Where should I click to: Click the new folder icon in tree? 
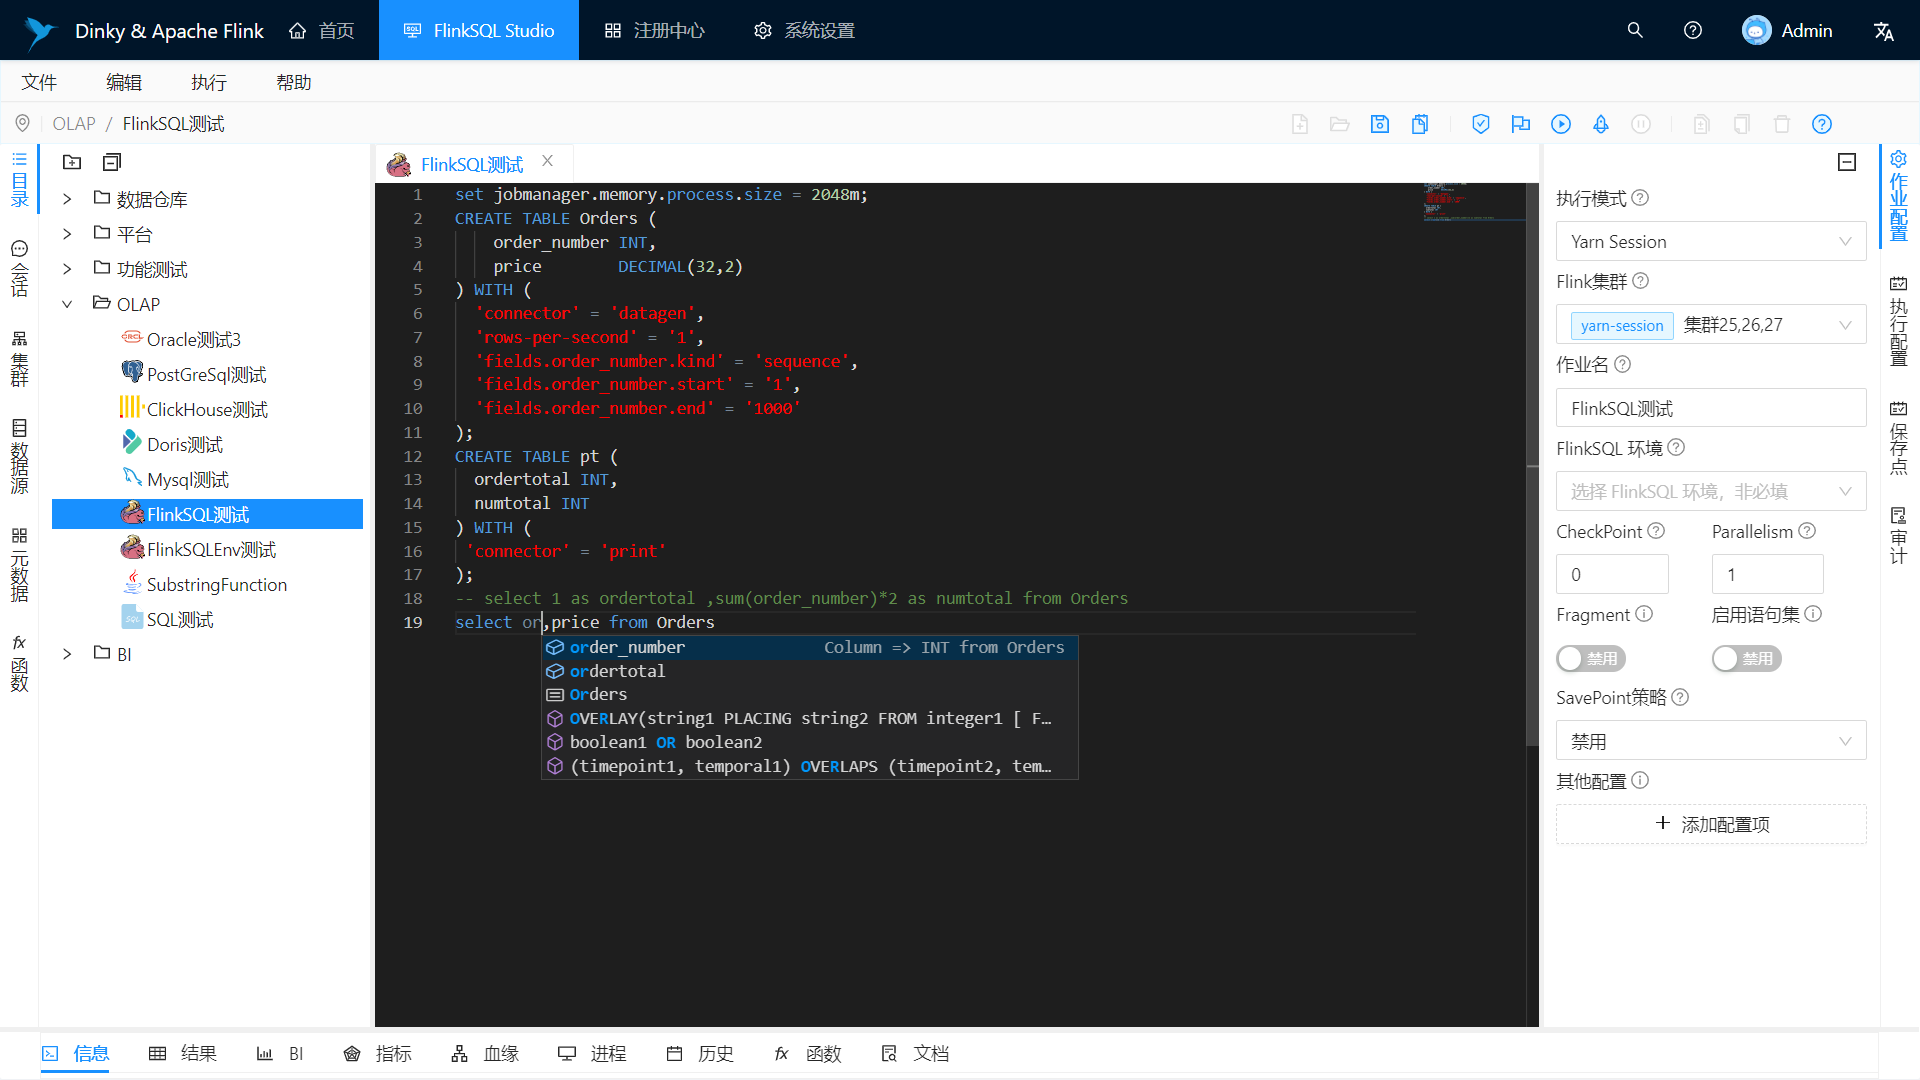72,162
